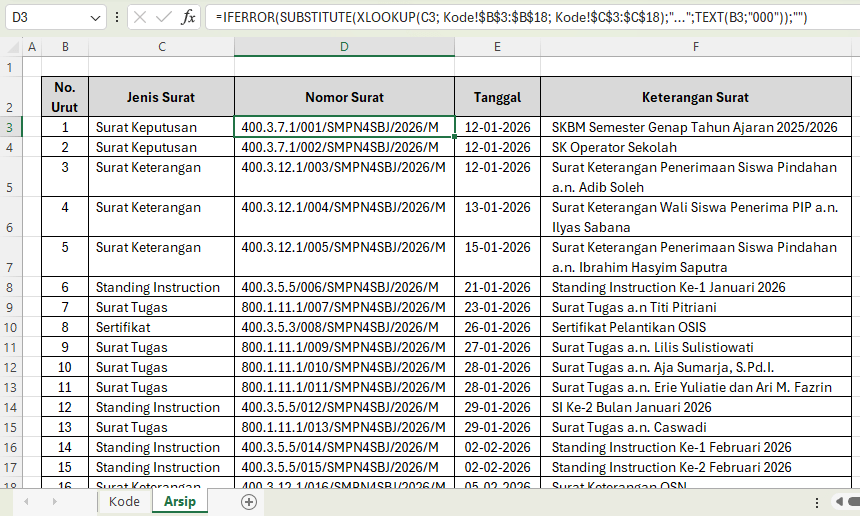Select column A header
This screenshot has width=860, height=516.
point(32,47)
